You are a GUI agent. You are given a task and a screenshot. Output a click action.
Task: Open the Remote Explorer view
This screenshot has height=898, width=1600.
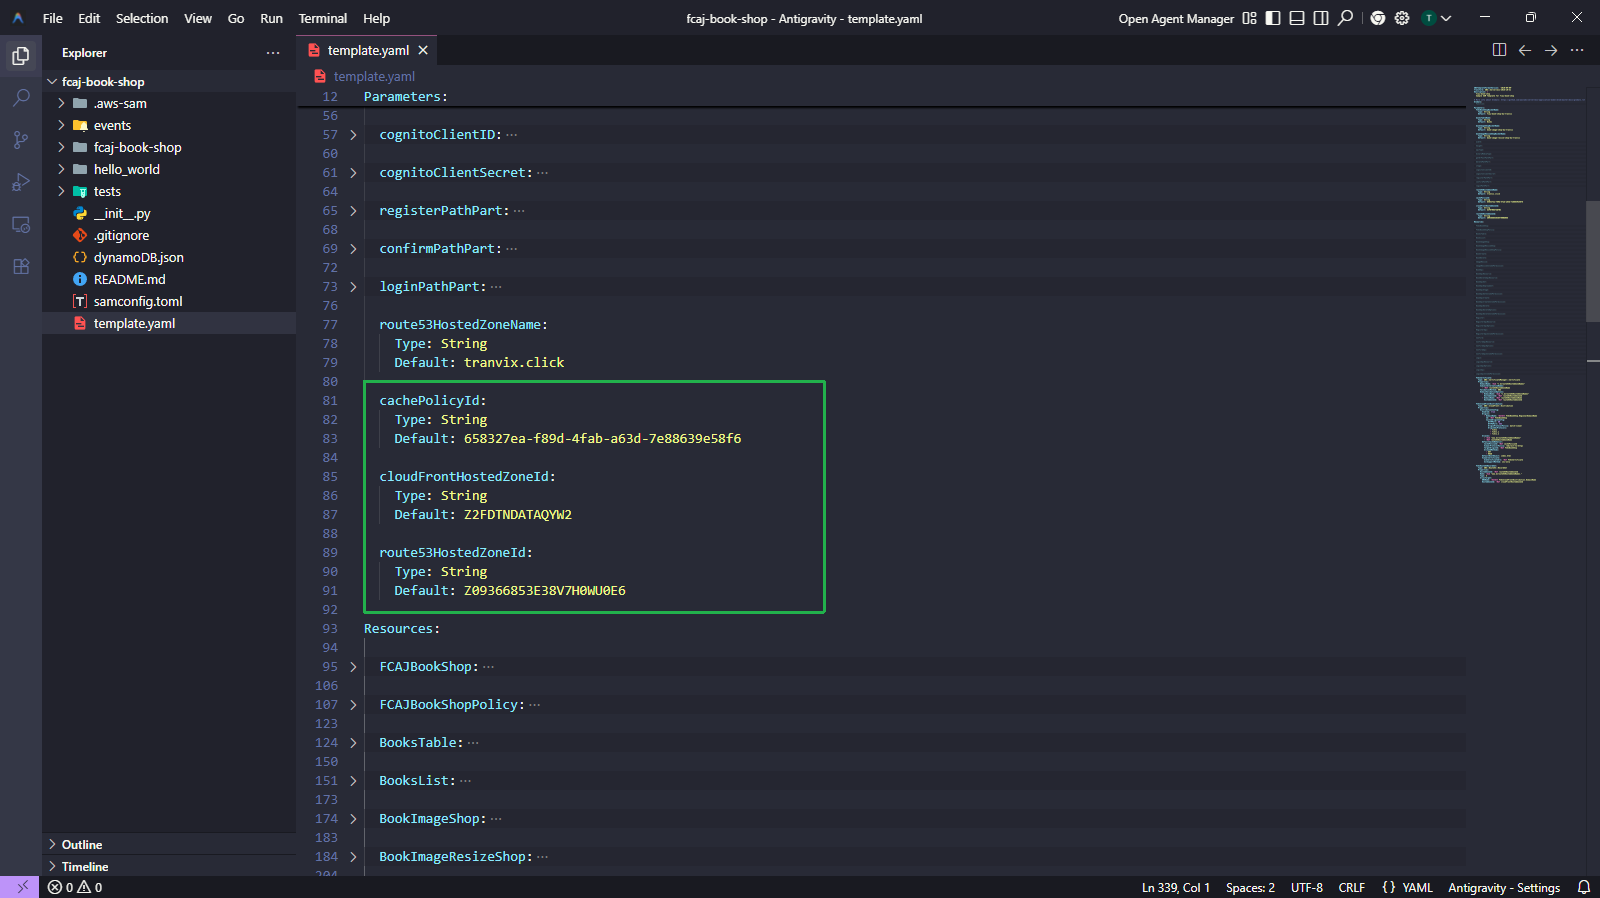[21, 224]
